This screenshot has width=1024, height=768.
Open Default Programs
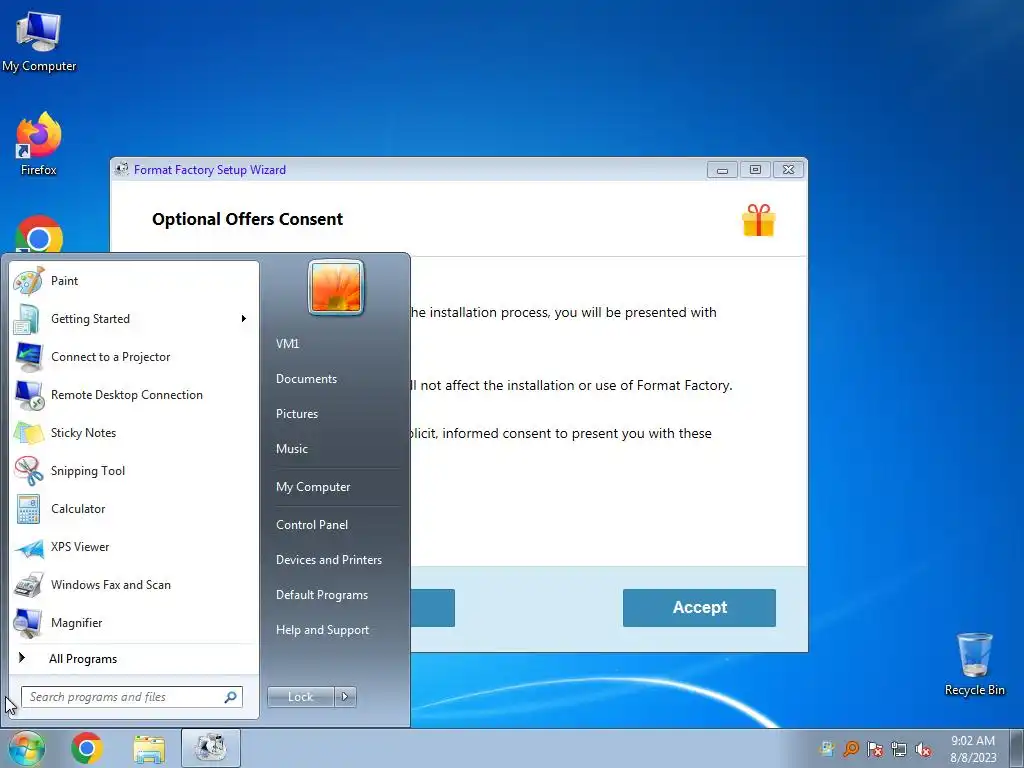coord(321,595)
